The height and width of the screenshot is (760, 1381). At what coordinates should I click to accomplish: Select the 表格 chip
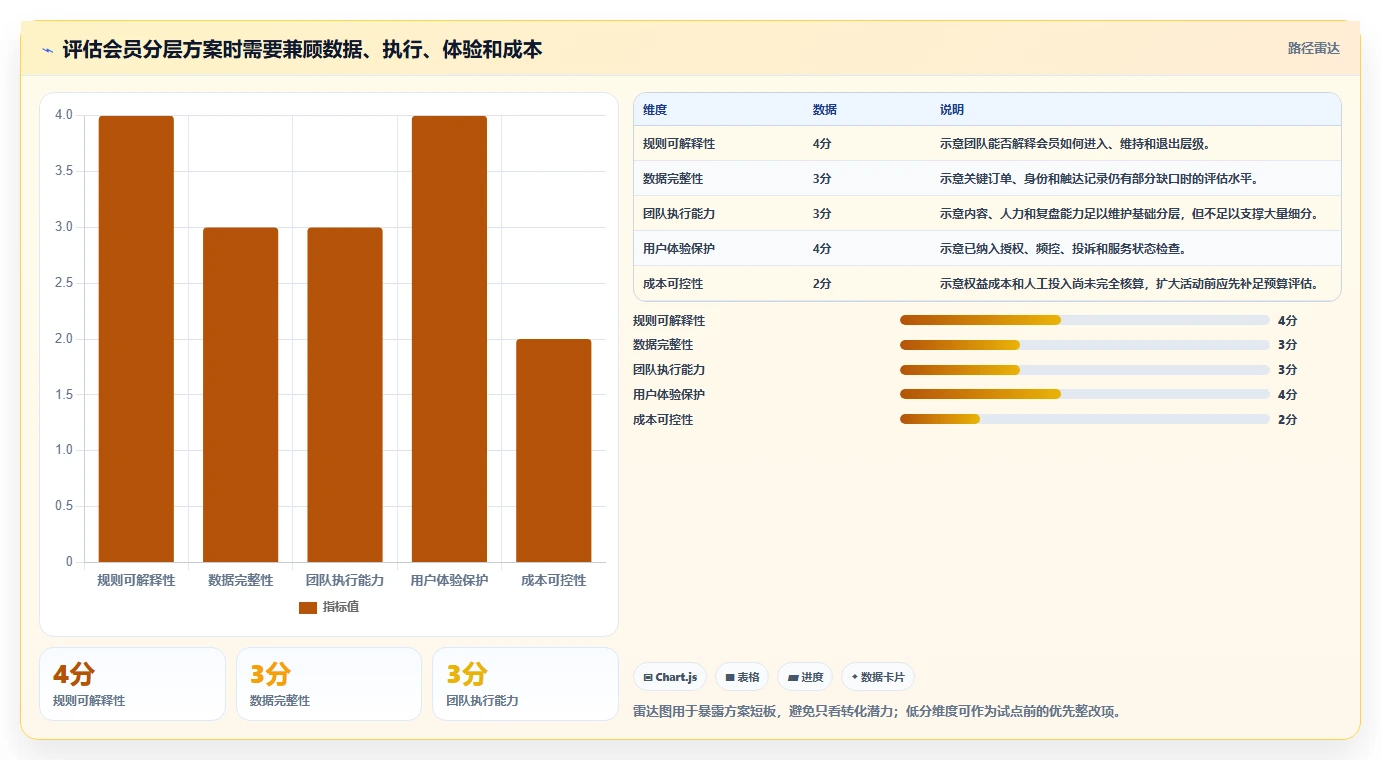(742, 677)
